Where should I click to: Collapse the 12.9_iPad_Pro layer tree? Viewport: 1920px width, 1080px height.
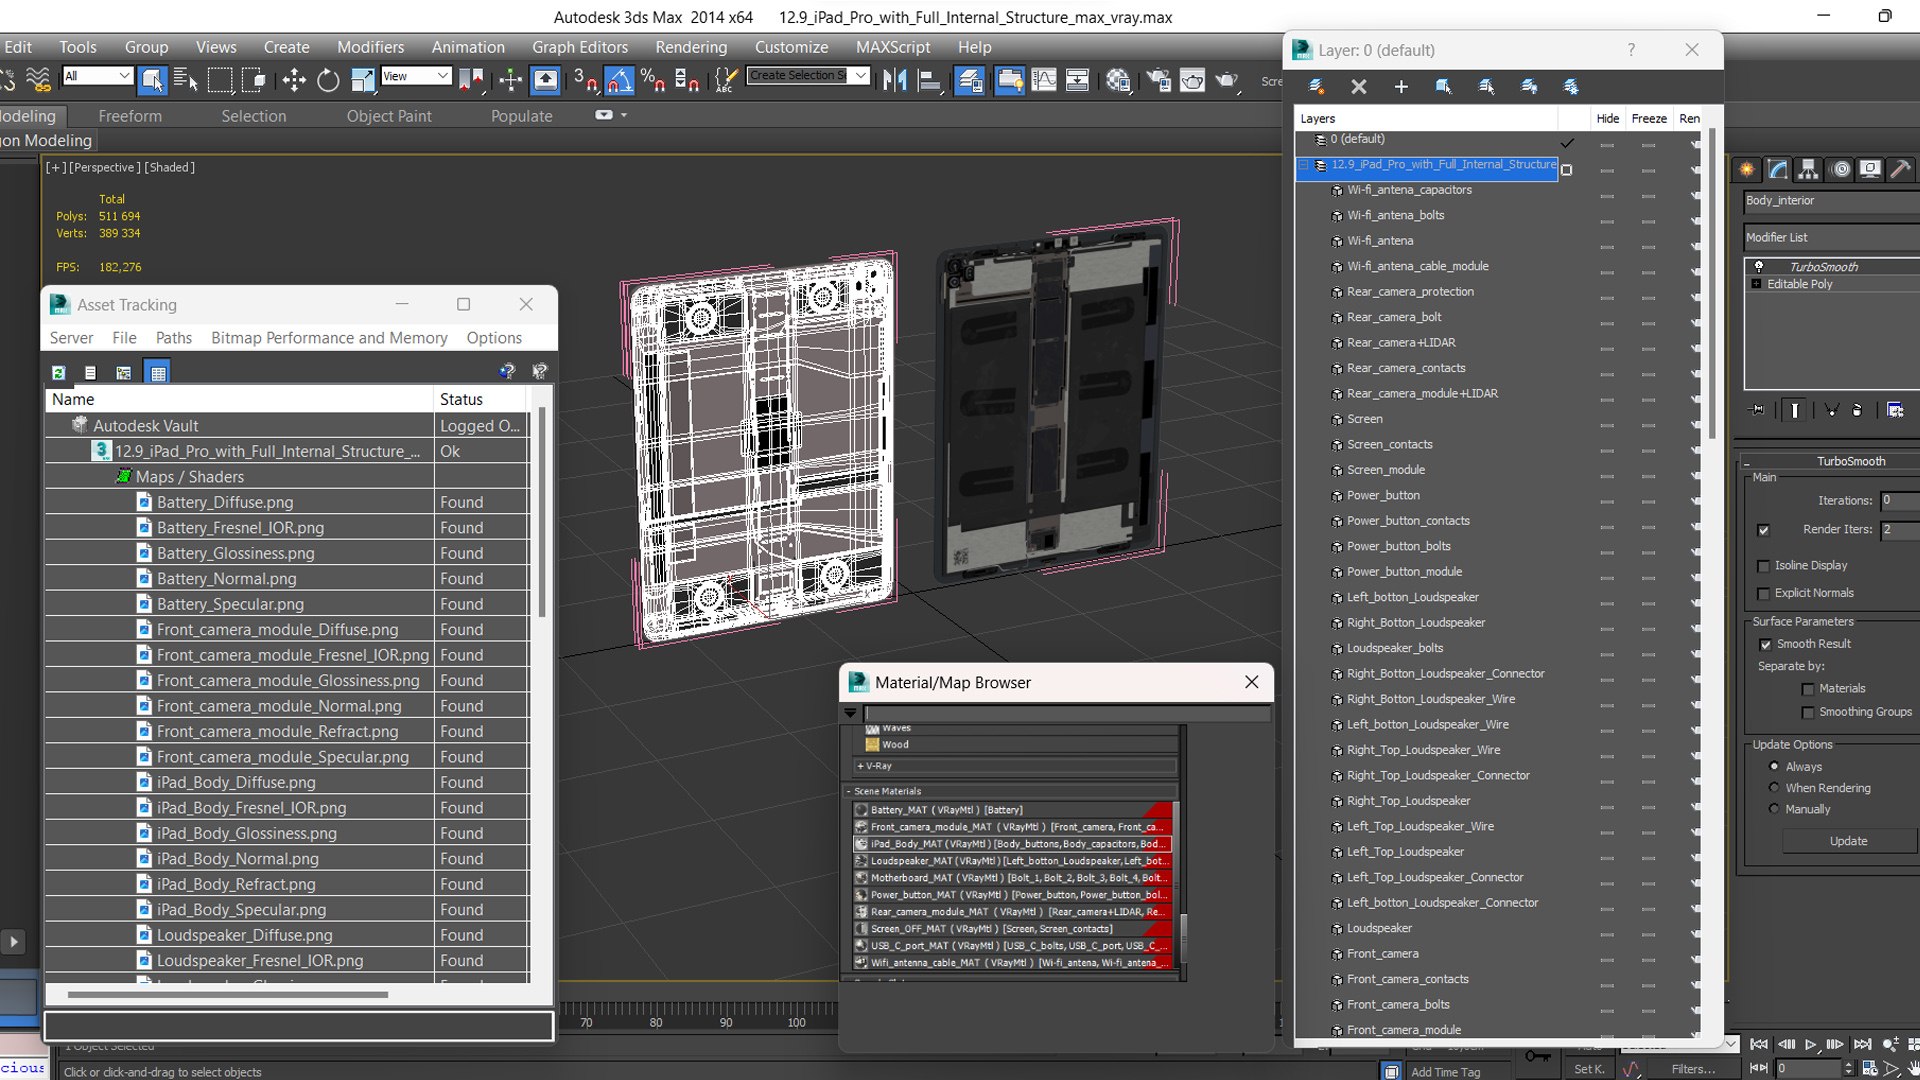click(1304, 165)
